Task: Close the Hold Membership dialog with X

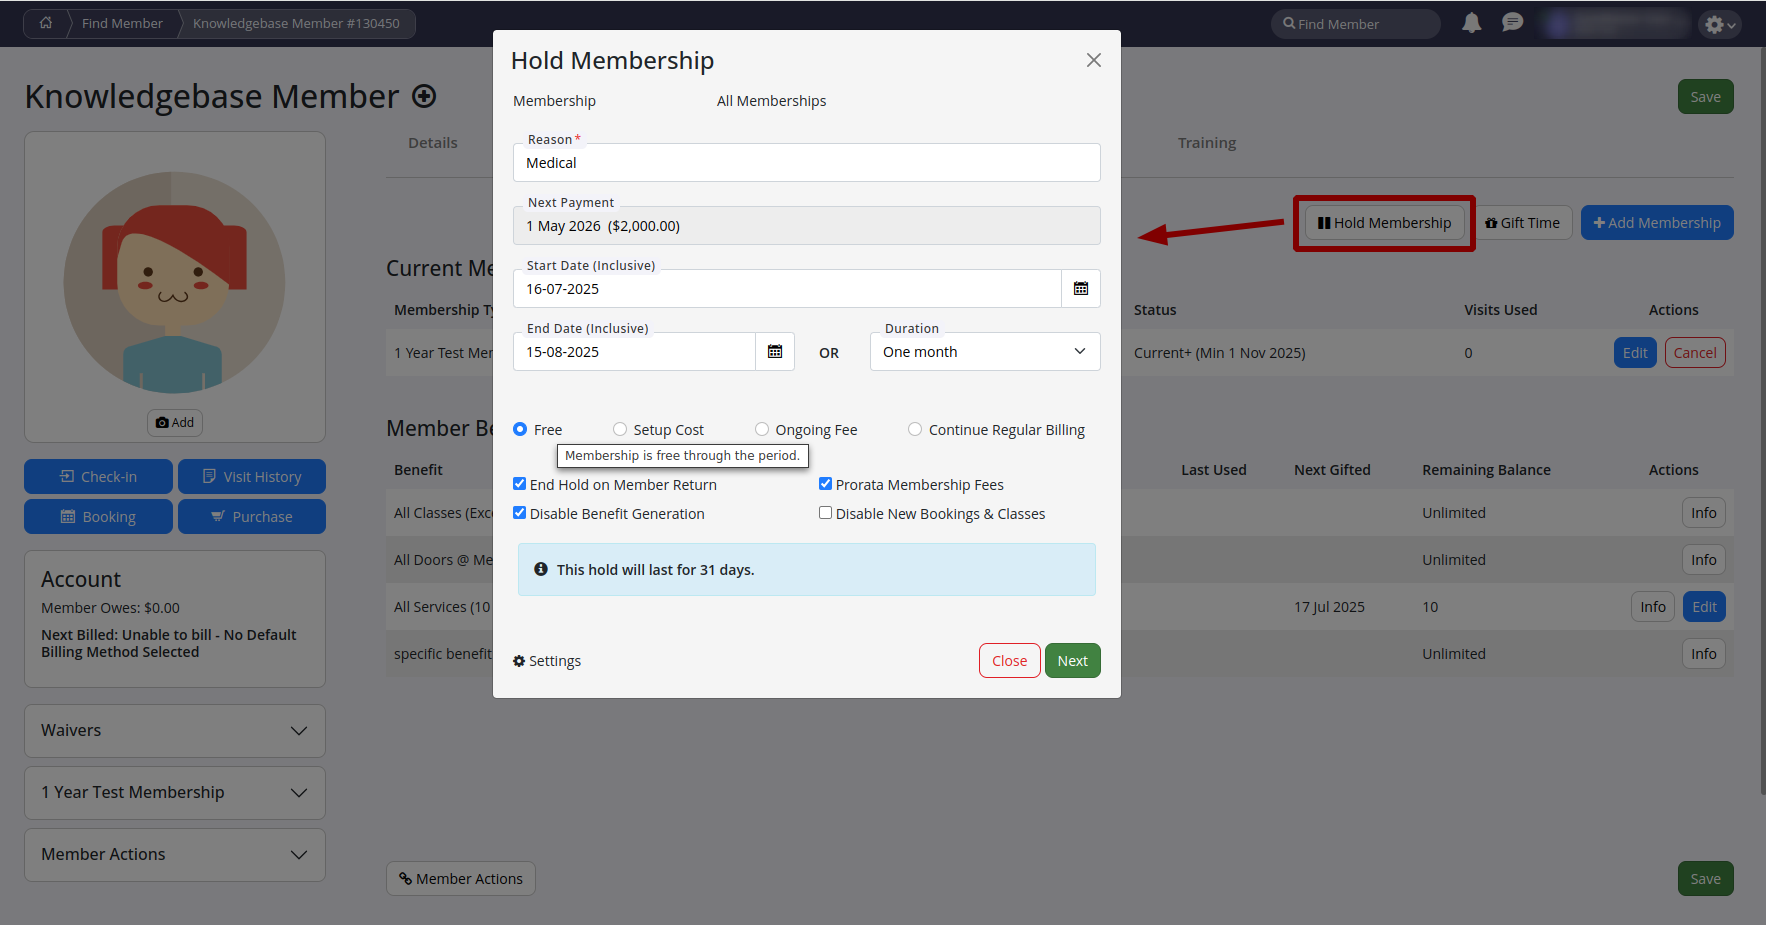Action: pos(1093,60)
